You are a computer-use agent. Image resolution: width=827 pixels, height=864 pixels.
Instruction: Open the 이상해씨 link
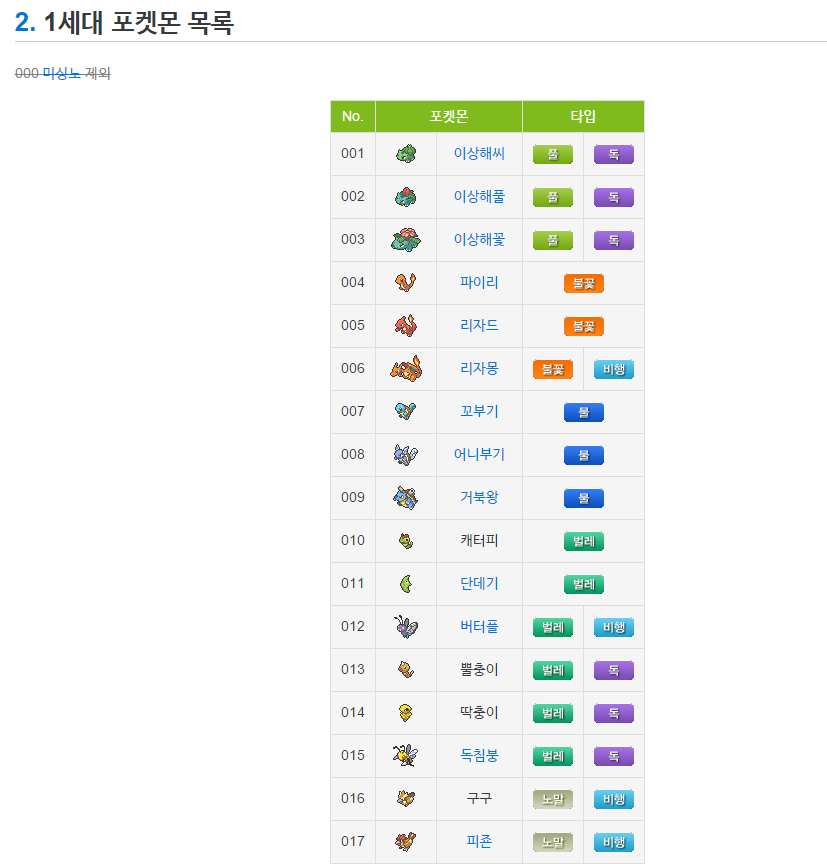pyautogui.click(x=479, y=153)
